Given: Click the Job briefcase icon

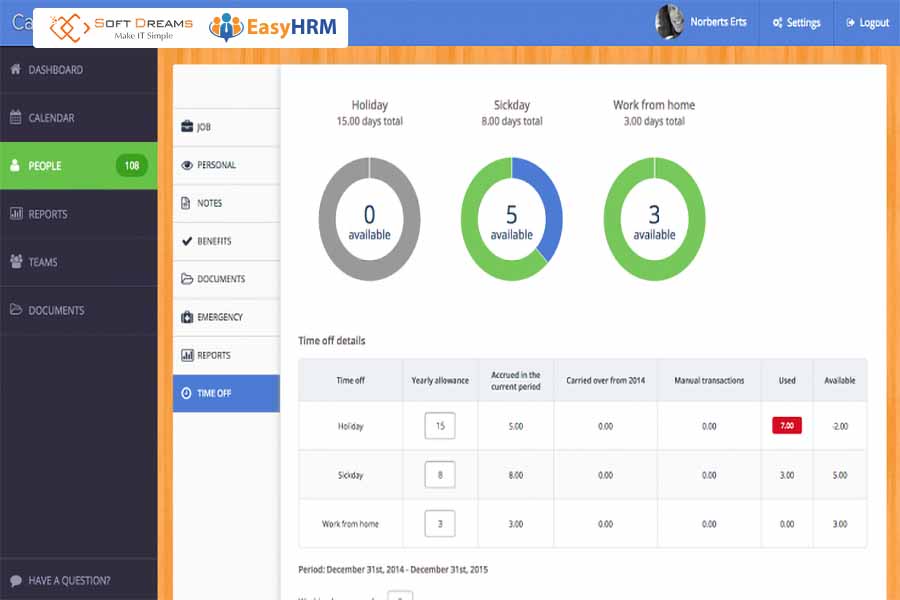Looking at the screenshot, I should (x=187, y=126).
